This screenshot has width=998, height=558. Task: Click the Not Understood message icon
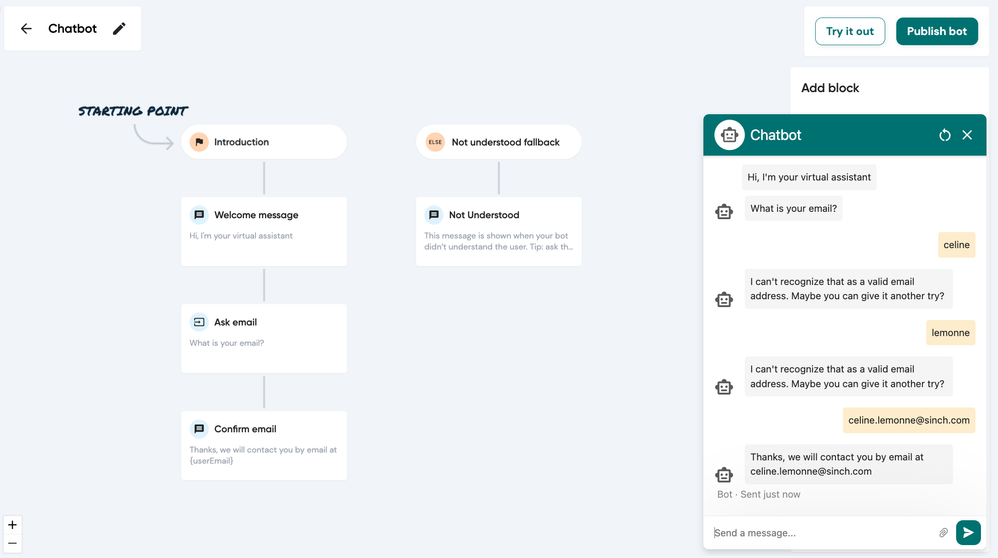pos(433,215)
